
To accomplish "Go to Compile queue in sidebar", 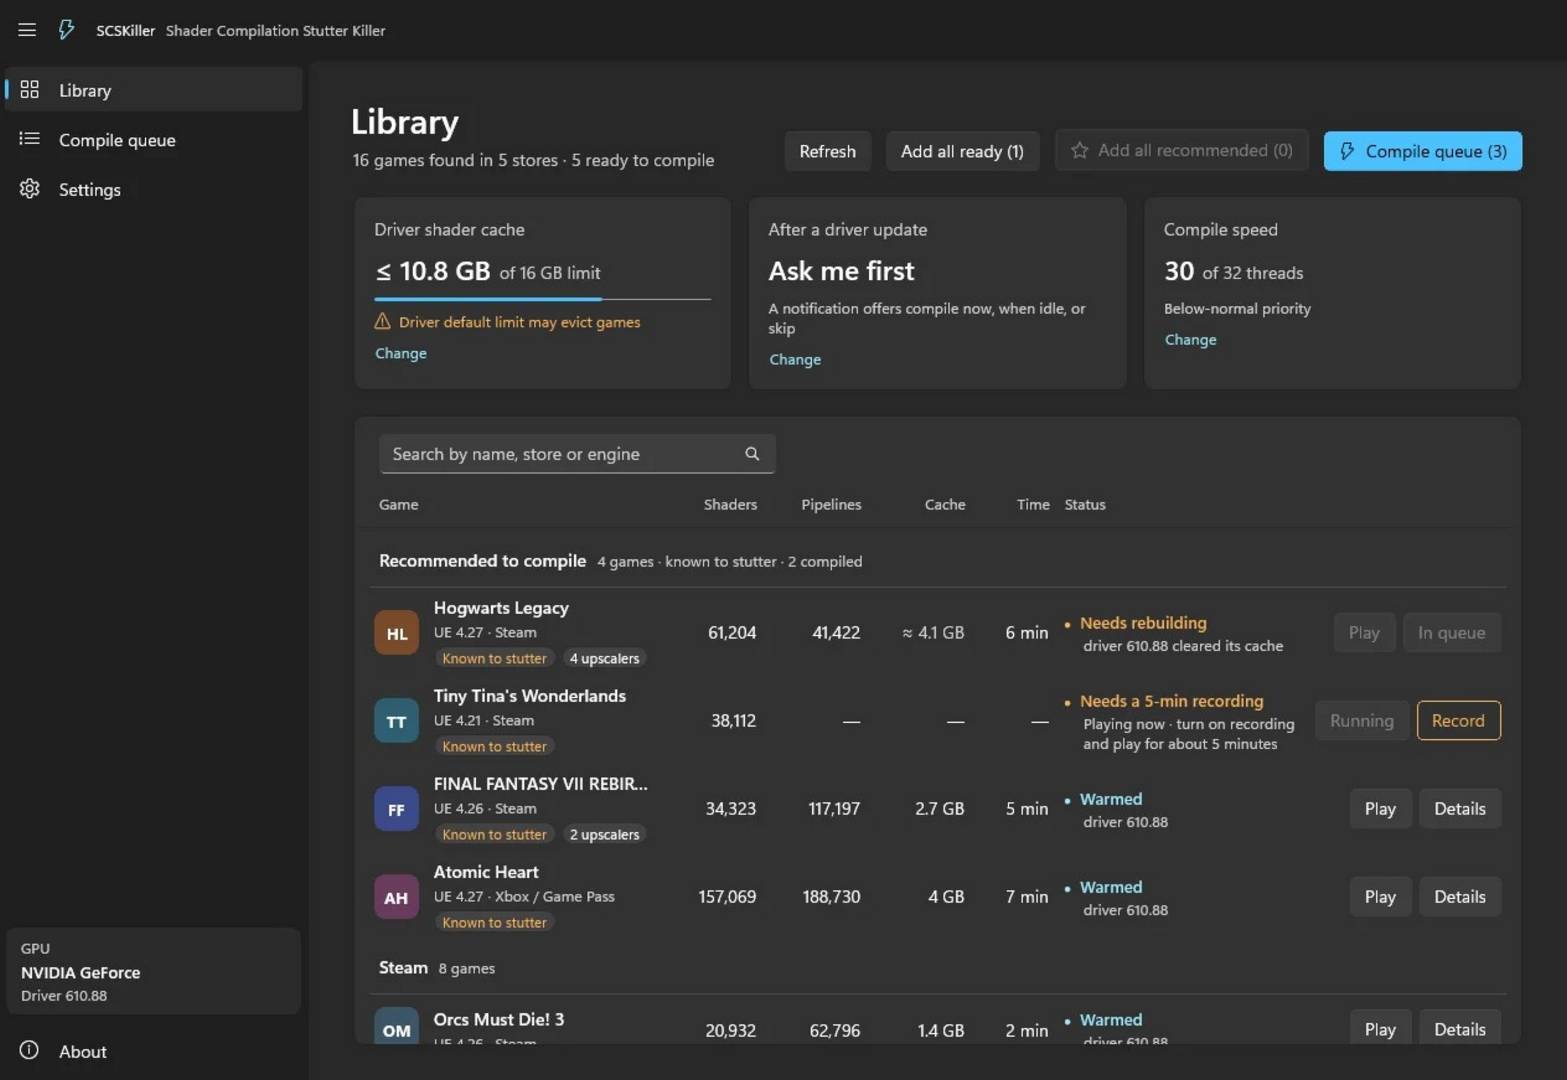I will tap(154, 140).
